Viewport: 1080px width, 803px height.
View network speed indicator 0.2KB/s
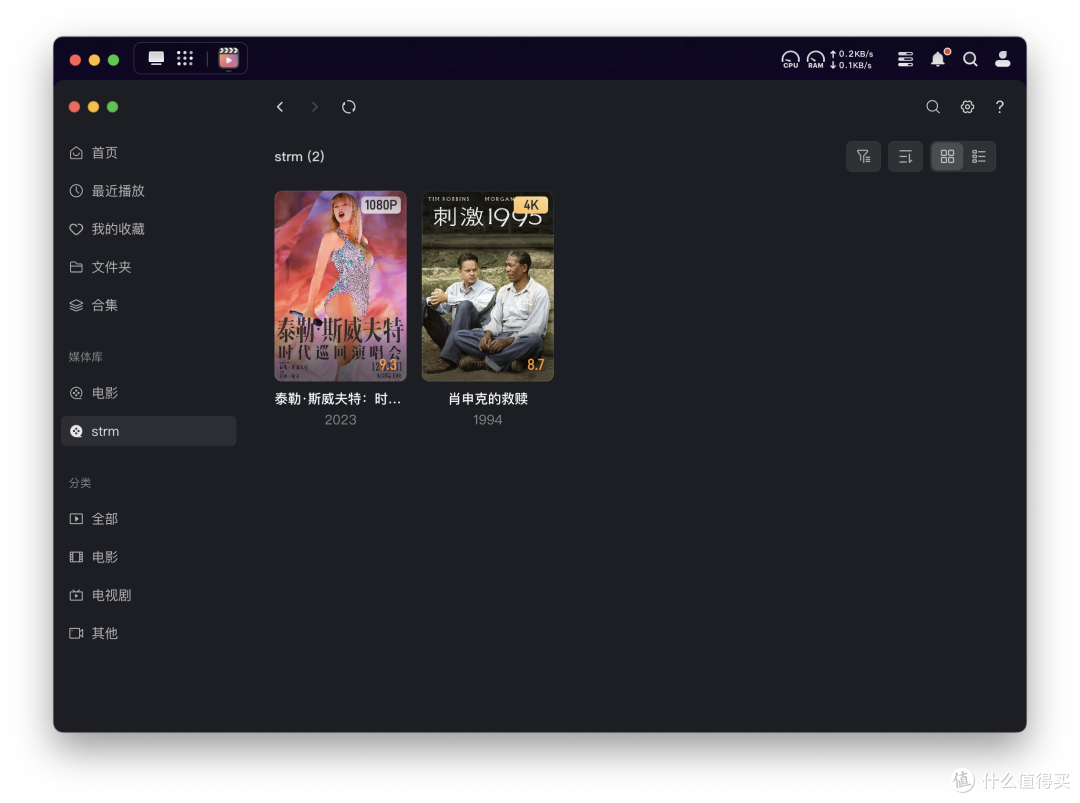[x=851, y=54]
